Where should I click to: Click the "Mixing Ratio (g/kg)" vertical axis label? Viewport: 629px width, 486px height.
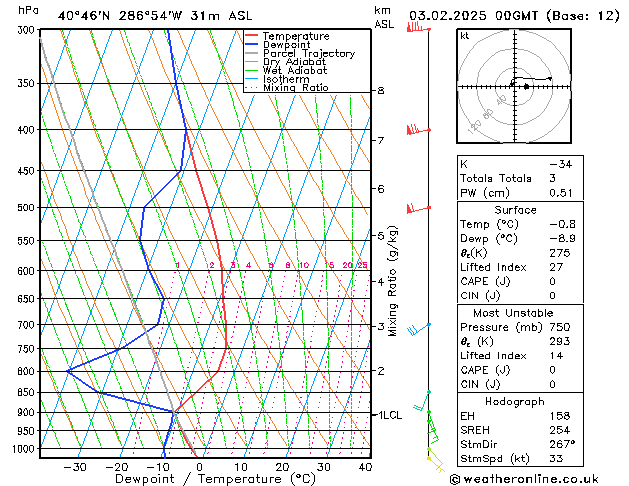click(x=392, y=281)
